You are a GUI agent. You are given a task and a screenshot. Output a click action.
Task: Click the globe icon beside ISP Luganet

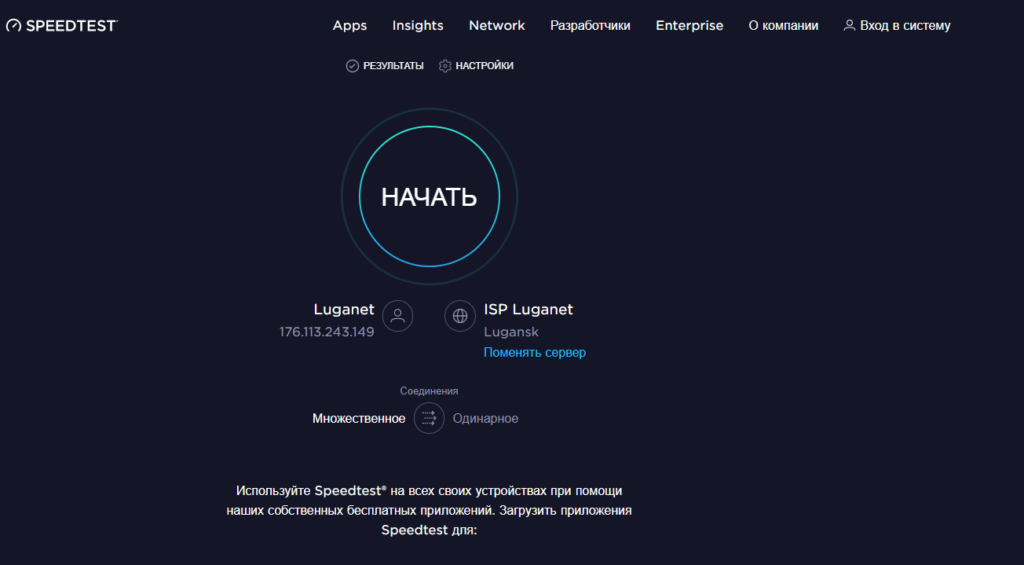coord(460,316)
